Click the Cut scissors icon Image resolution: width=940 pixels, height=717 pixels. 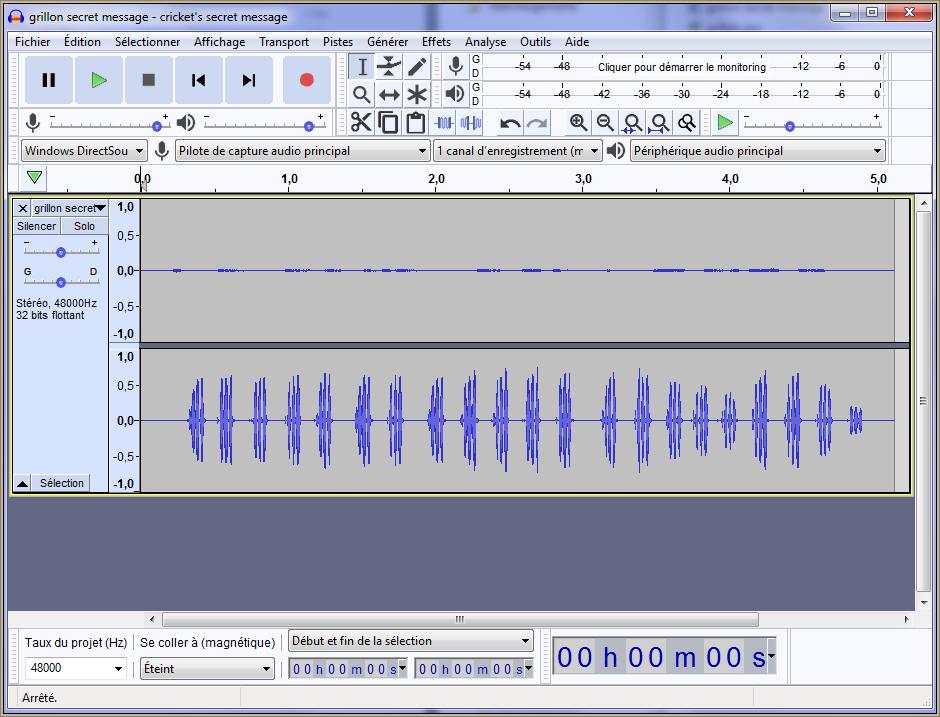coord(361,123)
